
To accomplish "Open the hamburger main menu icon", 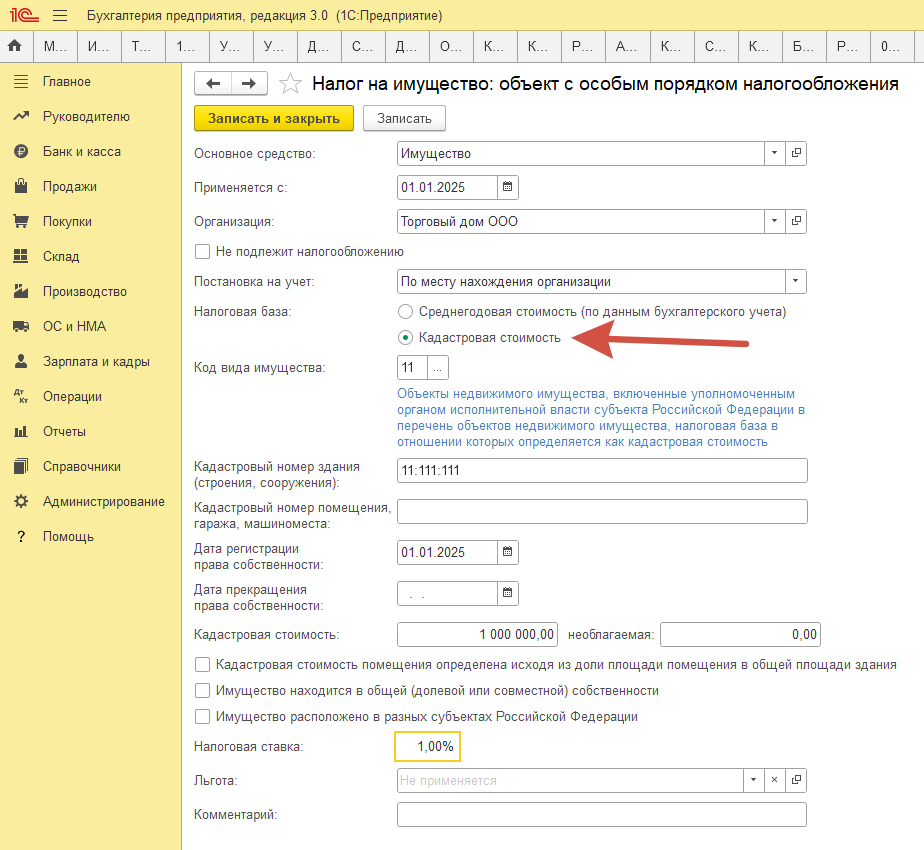I will click(x=59, y=16).
